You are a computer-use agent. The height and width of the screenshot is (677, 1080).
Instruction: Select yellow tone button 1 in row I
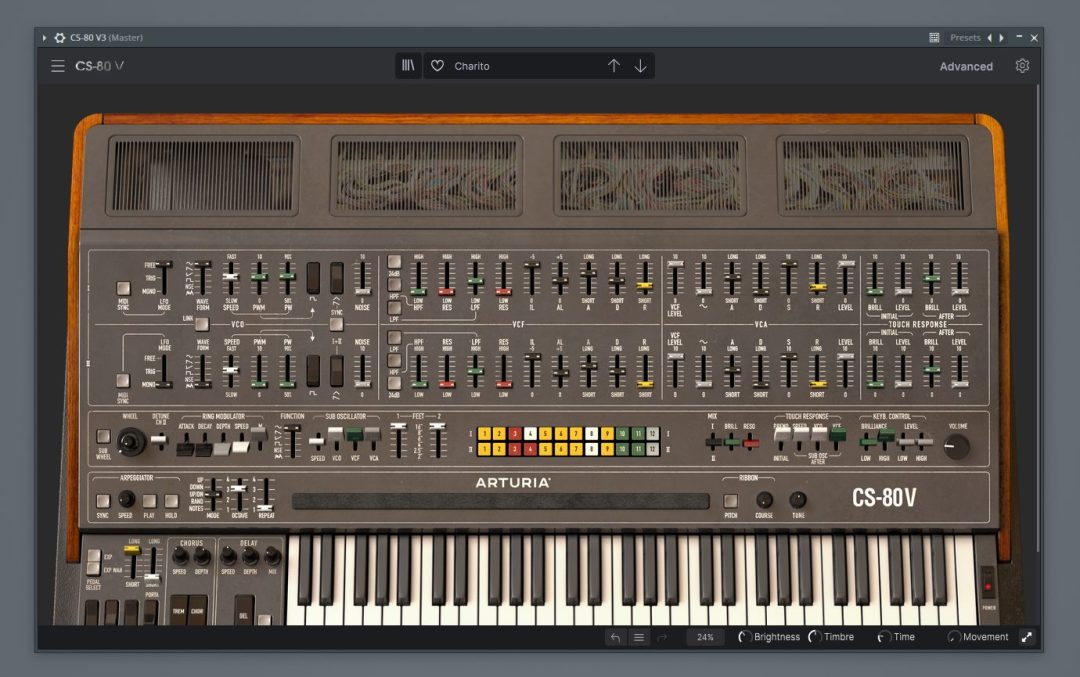tap(484, 434)
